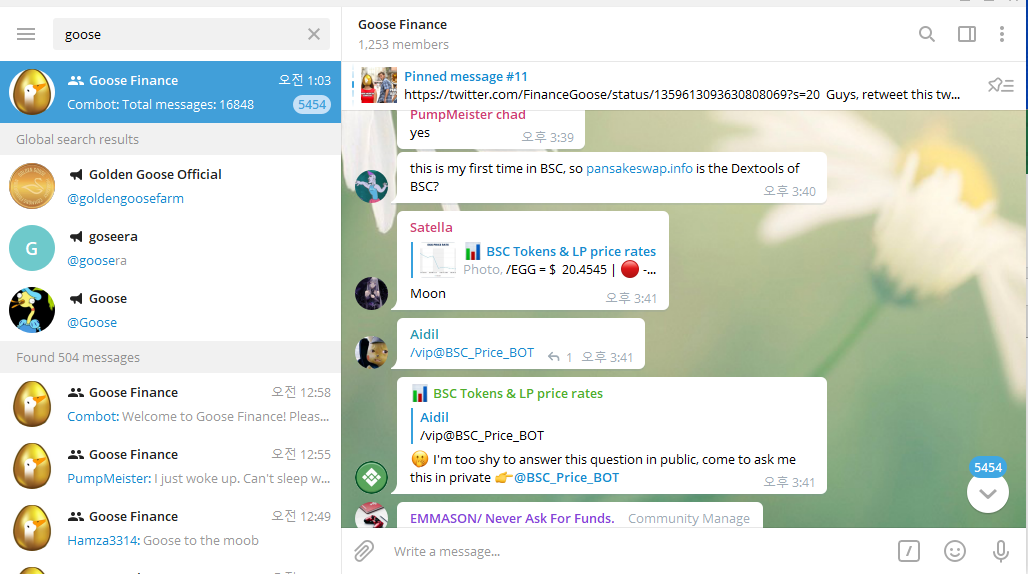Search inside the Goose Finance chat
Image resolution: width=1028 pixels, height=574 pixels.
(926, 34)
